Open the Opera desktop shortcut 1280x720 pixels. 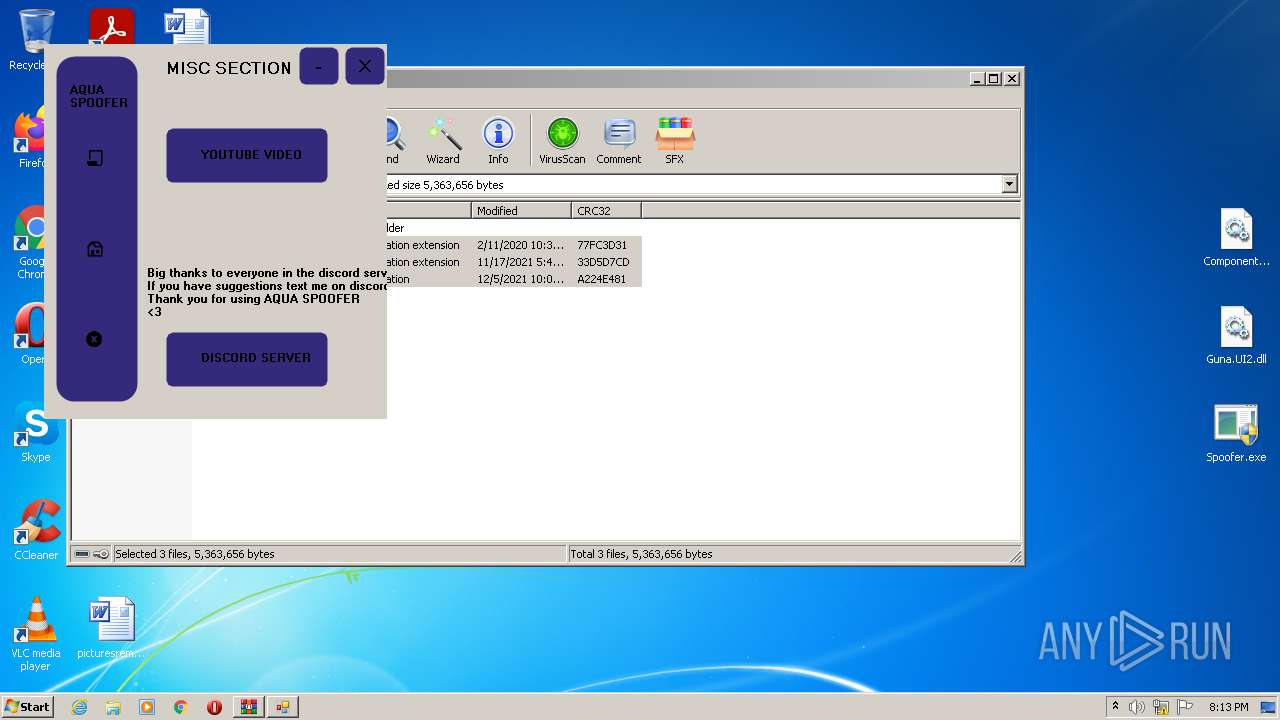click(30, 335)
